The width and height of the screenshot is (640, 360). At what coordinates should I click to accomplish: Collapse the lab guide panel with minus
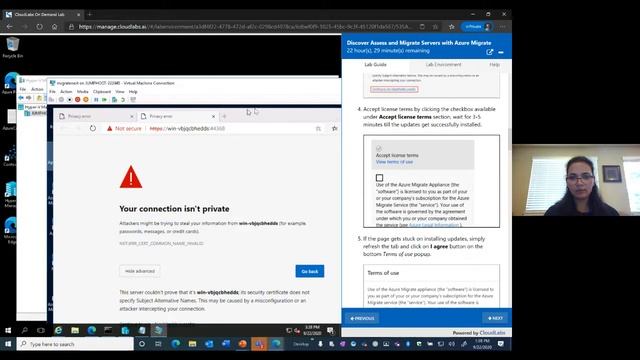[x=501, y=52]
